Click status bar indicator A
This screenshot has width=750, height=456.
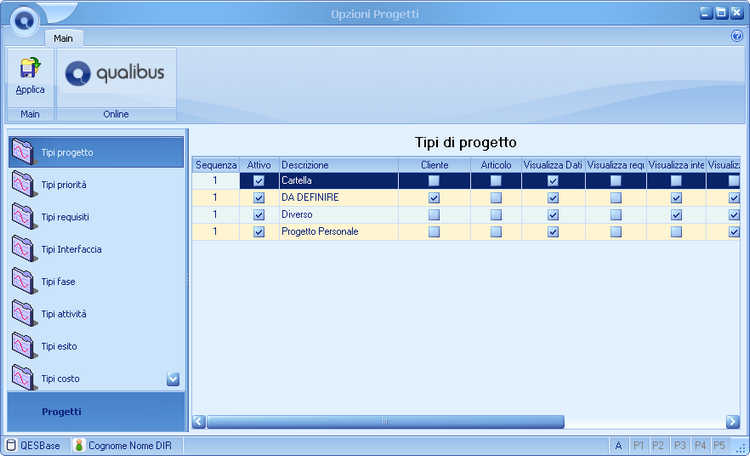coord(618,445)
